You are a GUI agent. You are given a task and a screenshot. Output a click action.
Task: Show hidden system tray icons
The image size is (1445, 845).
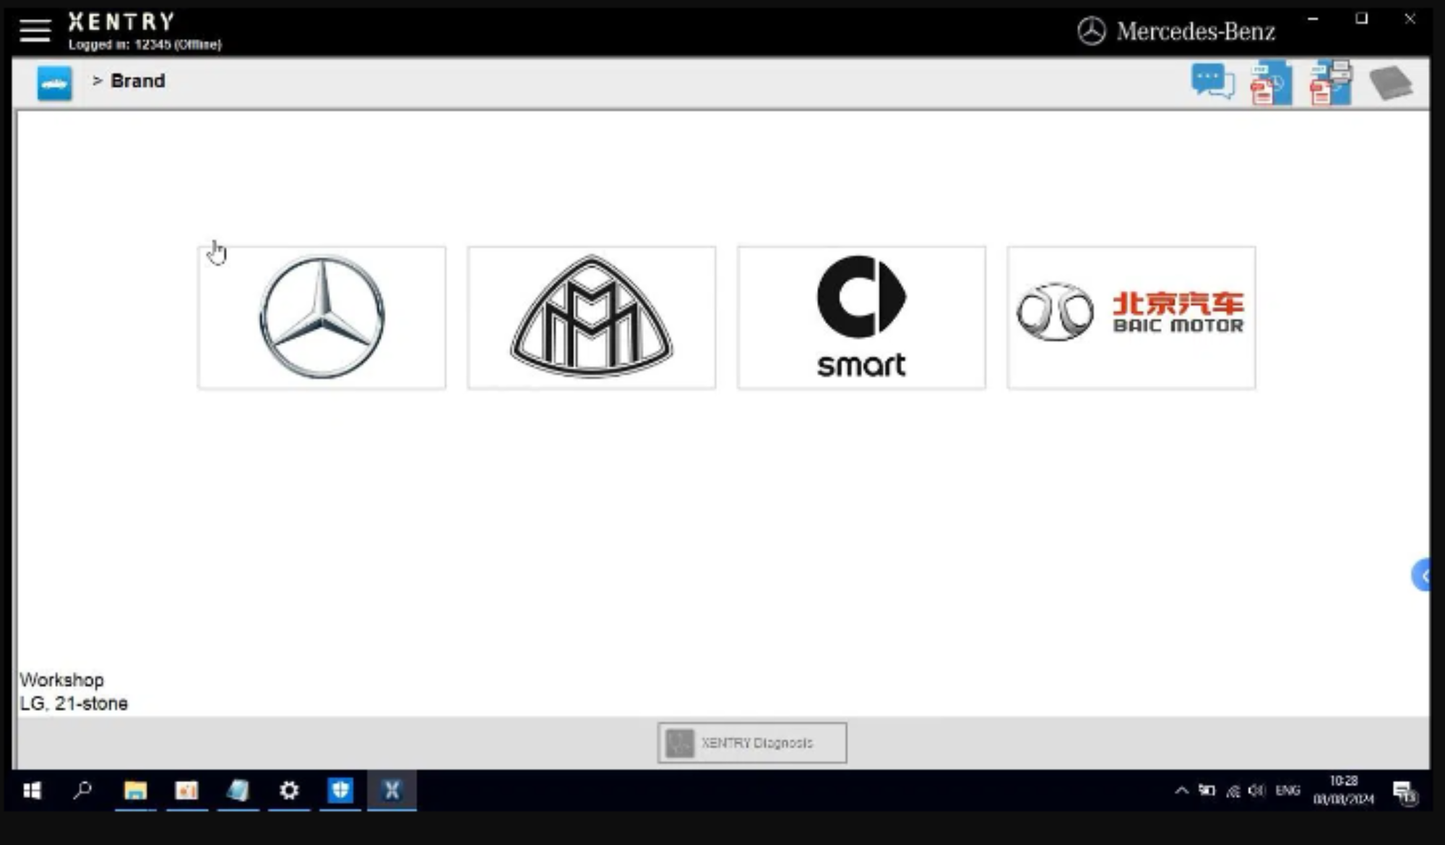tap(1181, 791)
